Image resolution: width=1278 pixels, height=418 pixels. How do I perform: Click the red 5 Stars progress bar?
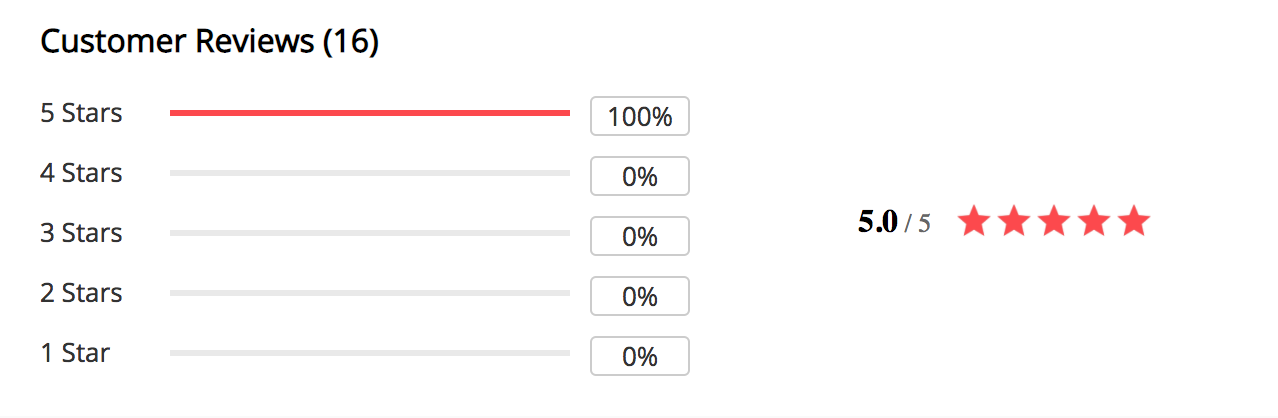(370, 113)
